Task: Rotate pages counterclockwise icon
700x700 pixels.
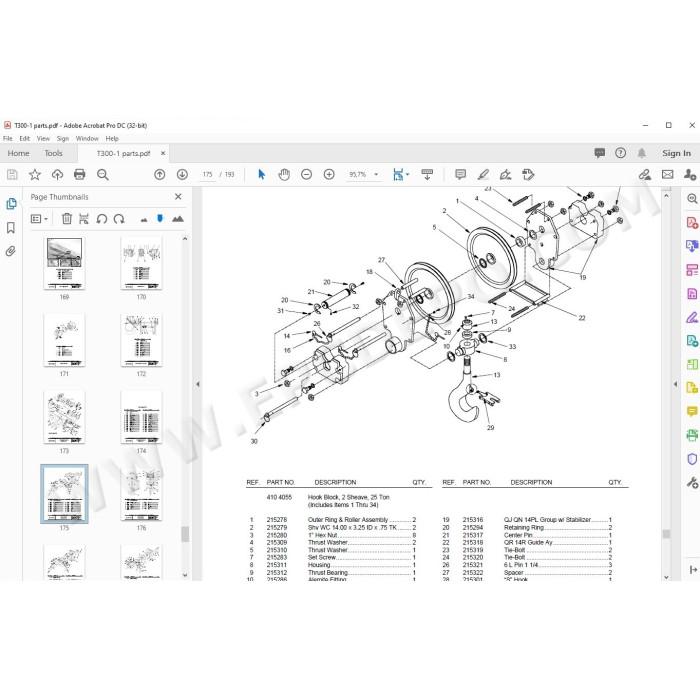Action: point(102,219)
